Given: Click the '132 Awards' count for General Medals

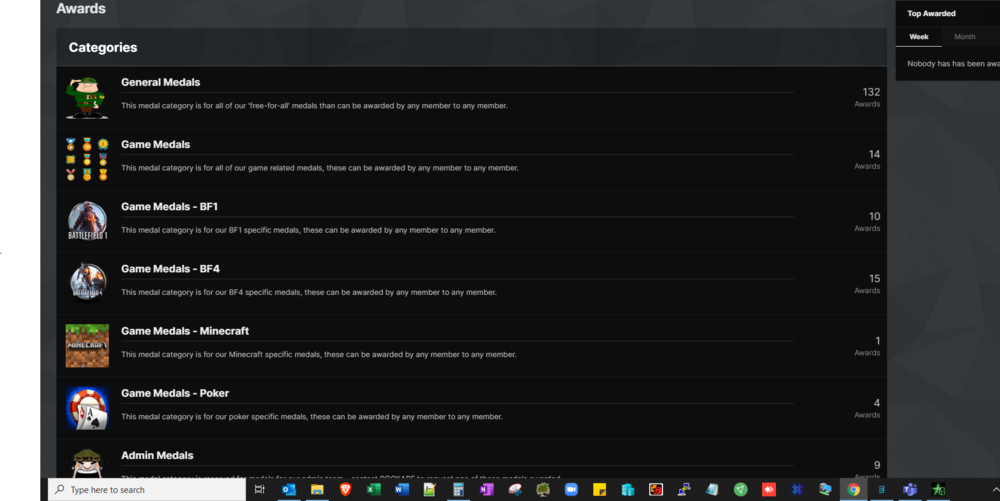Looking at the screenshot, I should click(x=867, y=97).
